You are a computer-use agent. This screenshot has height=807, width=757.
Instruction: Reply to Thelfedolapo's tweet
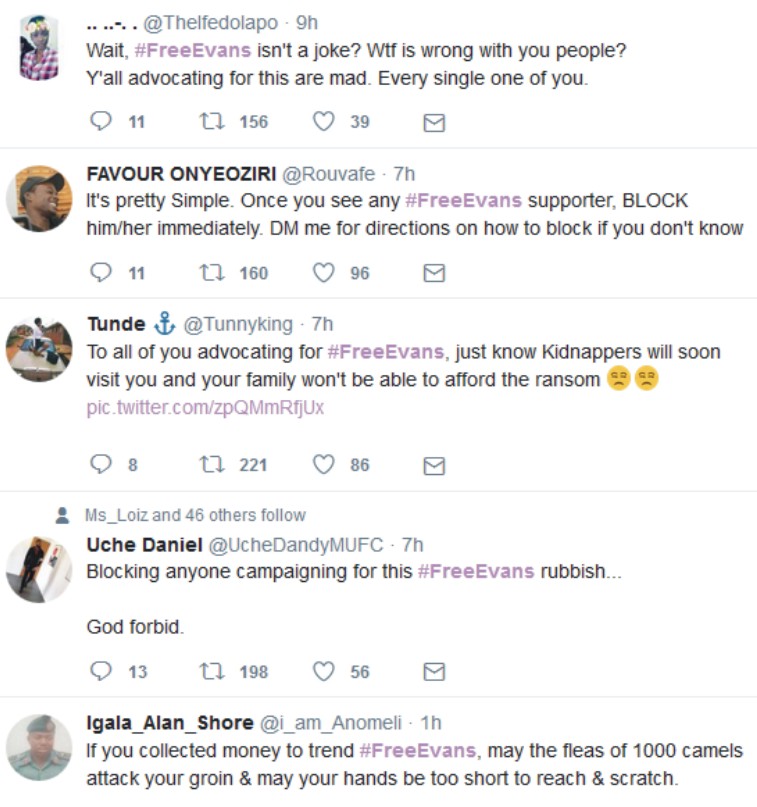point(101,122)
